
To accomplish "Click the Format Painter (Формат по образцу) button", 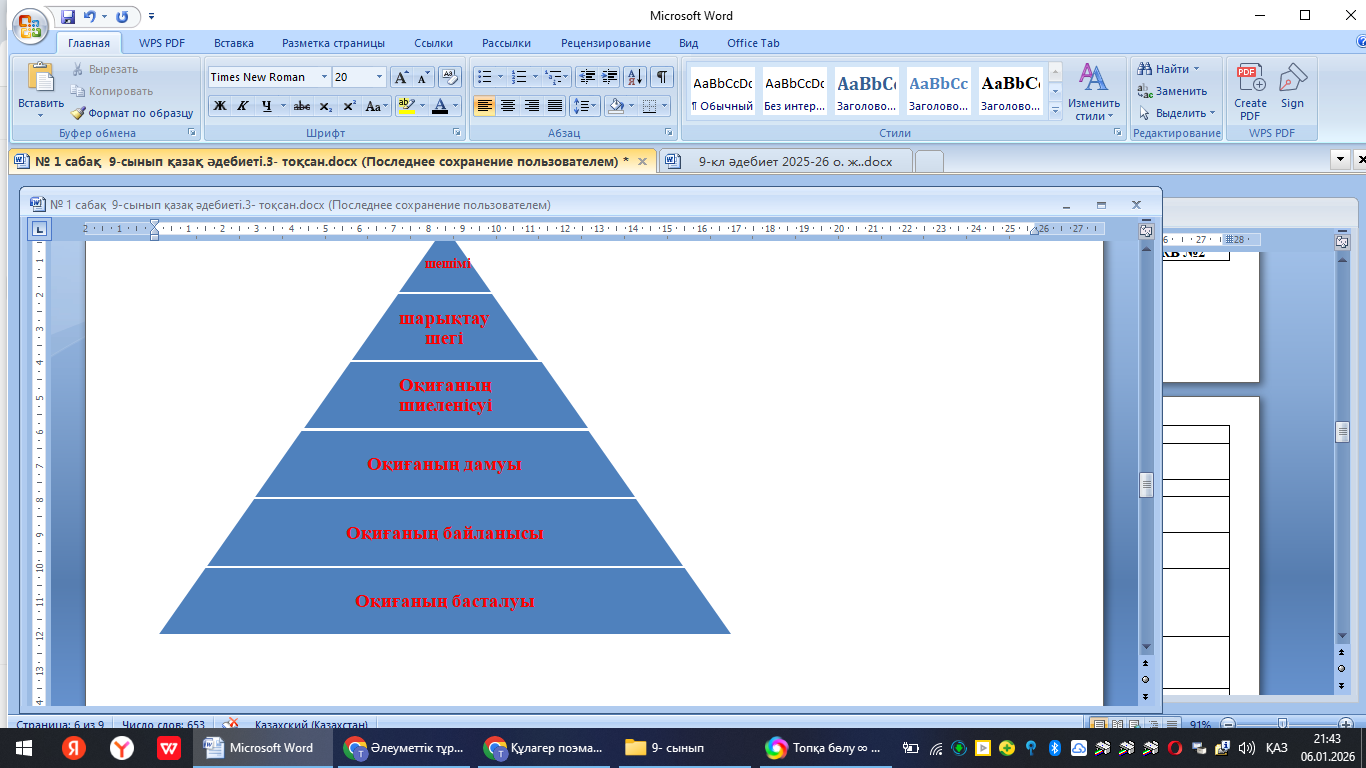I will coord(133,113).
